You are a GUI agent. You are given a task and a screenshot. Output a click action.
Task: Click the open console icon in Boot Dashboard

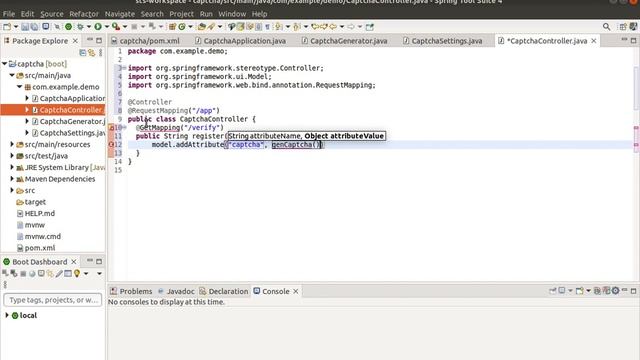[x=41, y=273]
